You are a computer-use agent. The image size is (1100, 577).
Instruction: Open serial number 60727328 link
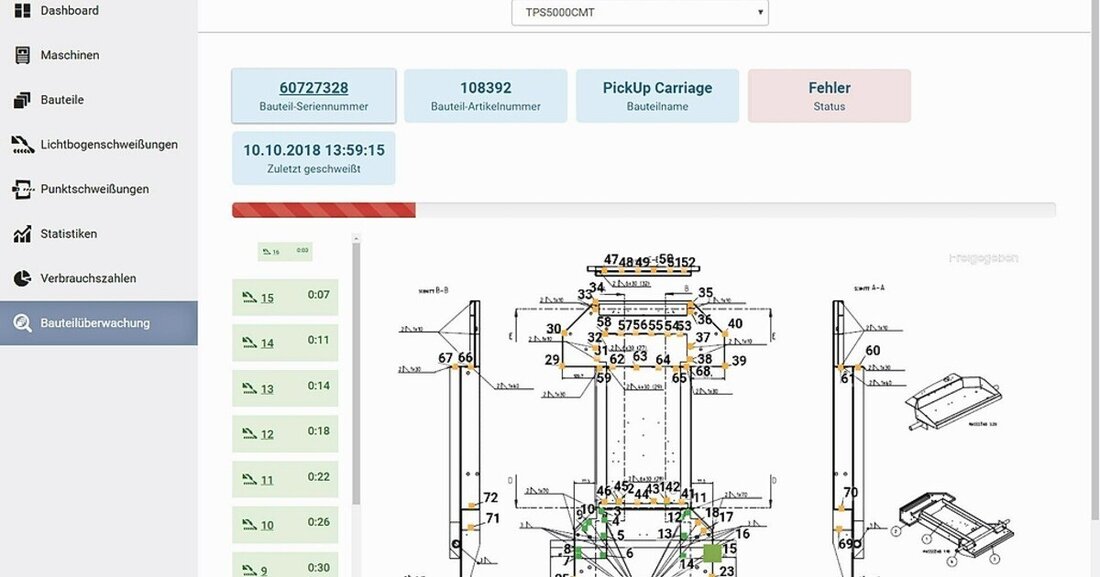[x=314, y=87]
